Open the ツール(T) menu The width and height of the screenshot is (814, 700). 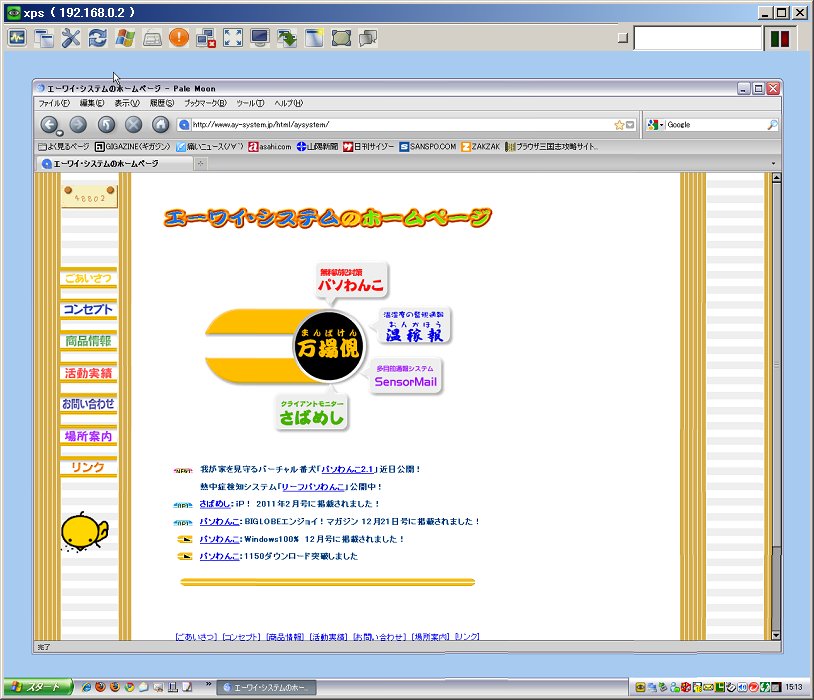point(250,103)
